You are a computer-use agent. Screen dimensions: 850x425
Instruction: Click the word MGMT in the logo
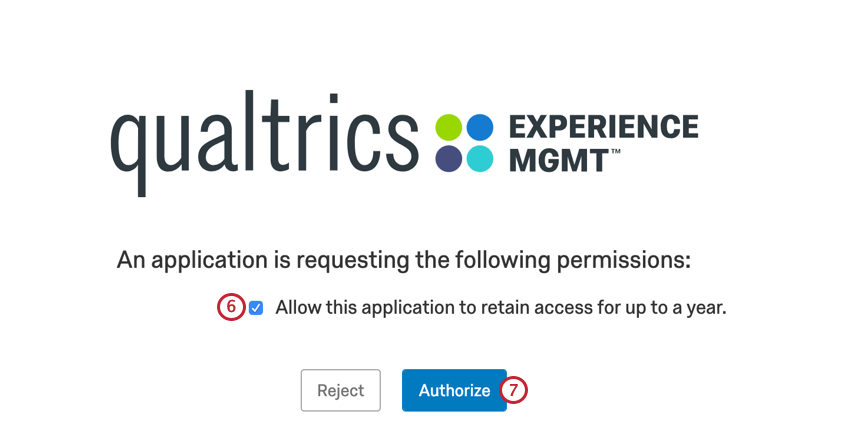(559, 159)
